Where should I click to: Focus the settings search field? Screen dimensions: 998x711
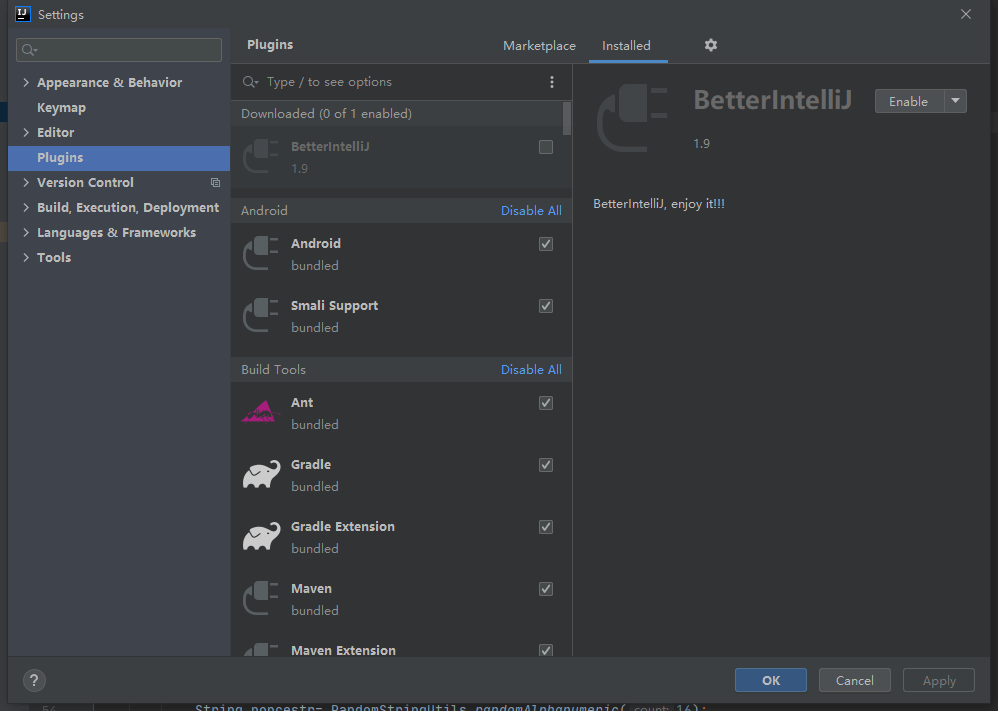pos(120,50)
